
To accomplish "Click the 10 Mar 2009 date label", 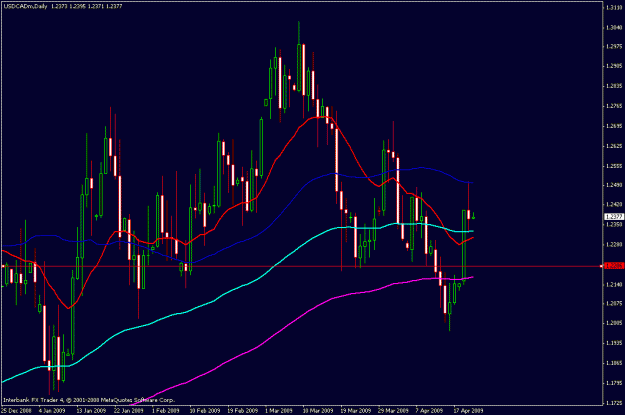I will [x=318, y=411].
